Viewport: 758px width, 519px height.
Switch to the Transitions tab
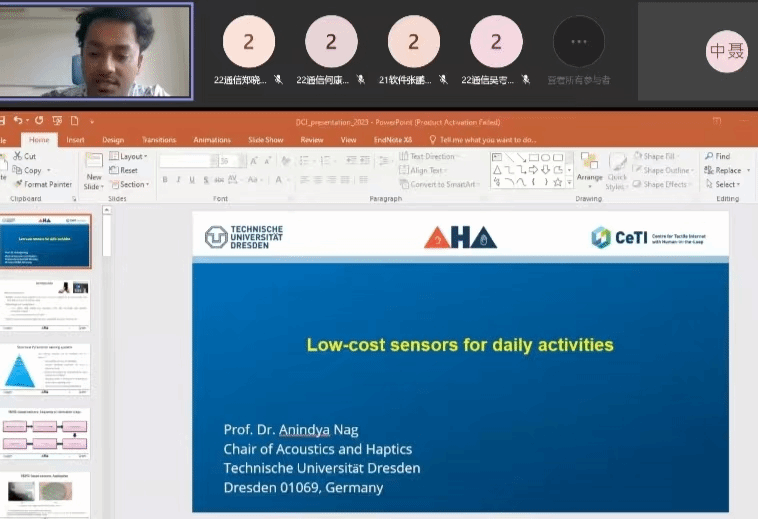(159, 140)
